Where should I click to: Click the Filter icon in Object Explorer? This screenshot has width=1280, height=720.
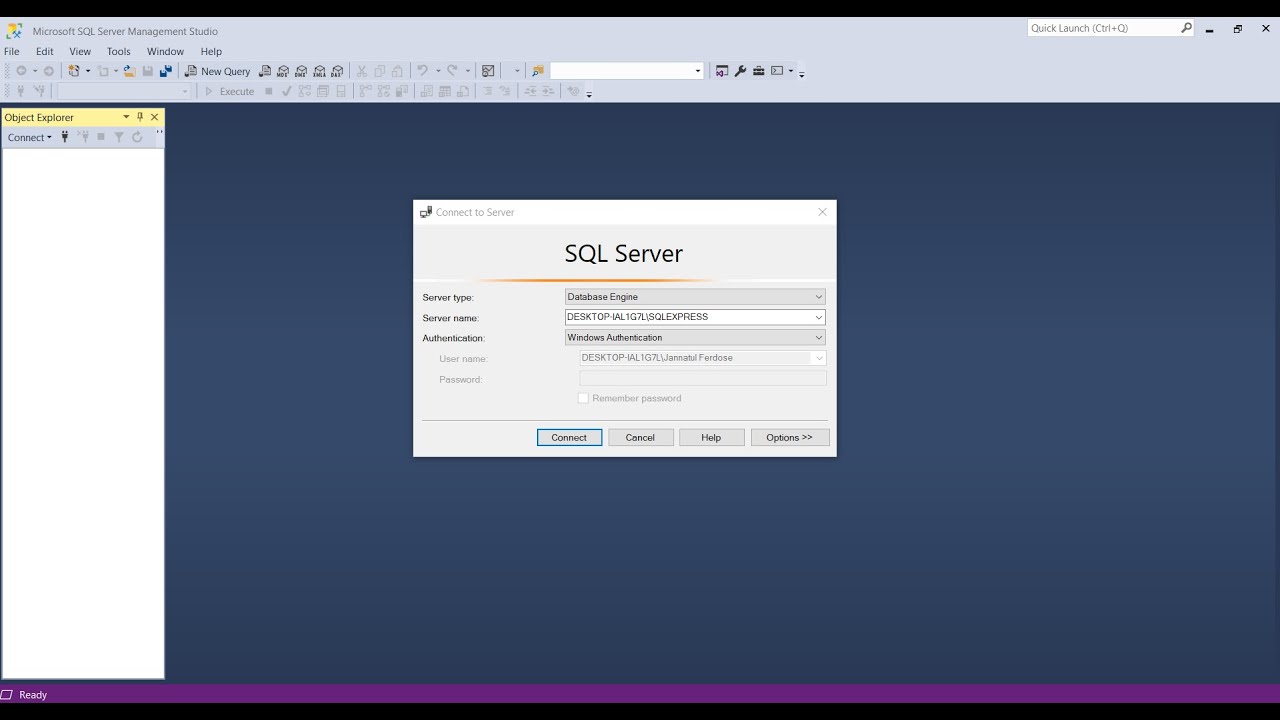119,137
